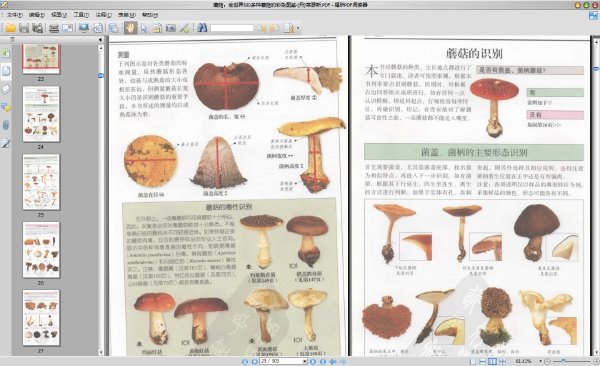Click the email/send toolbar icon next to printer
Screen dimensions: 600x366
coord(67,28)
